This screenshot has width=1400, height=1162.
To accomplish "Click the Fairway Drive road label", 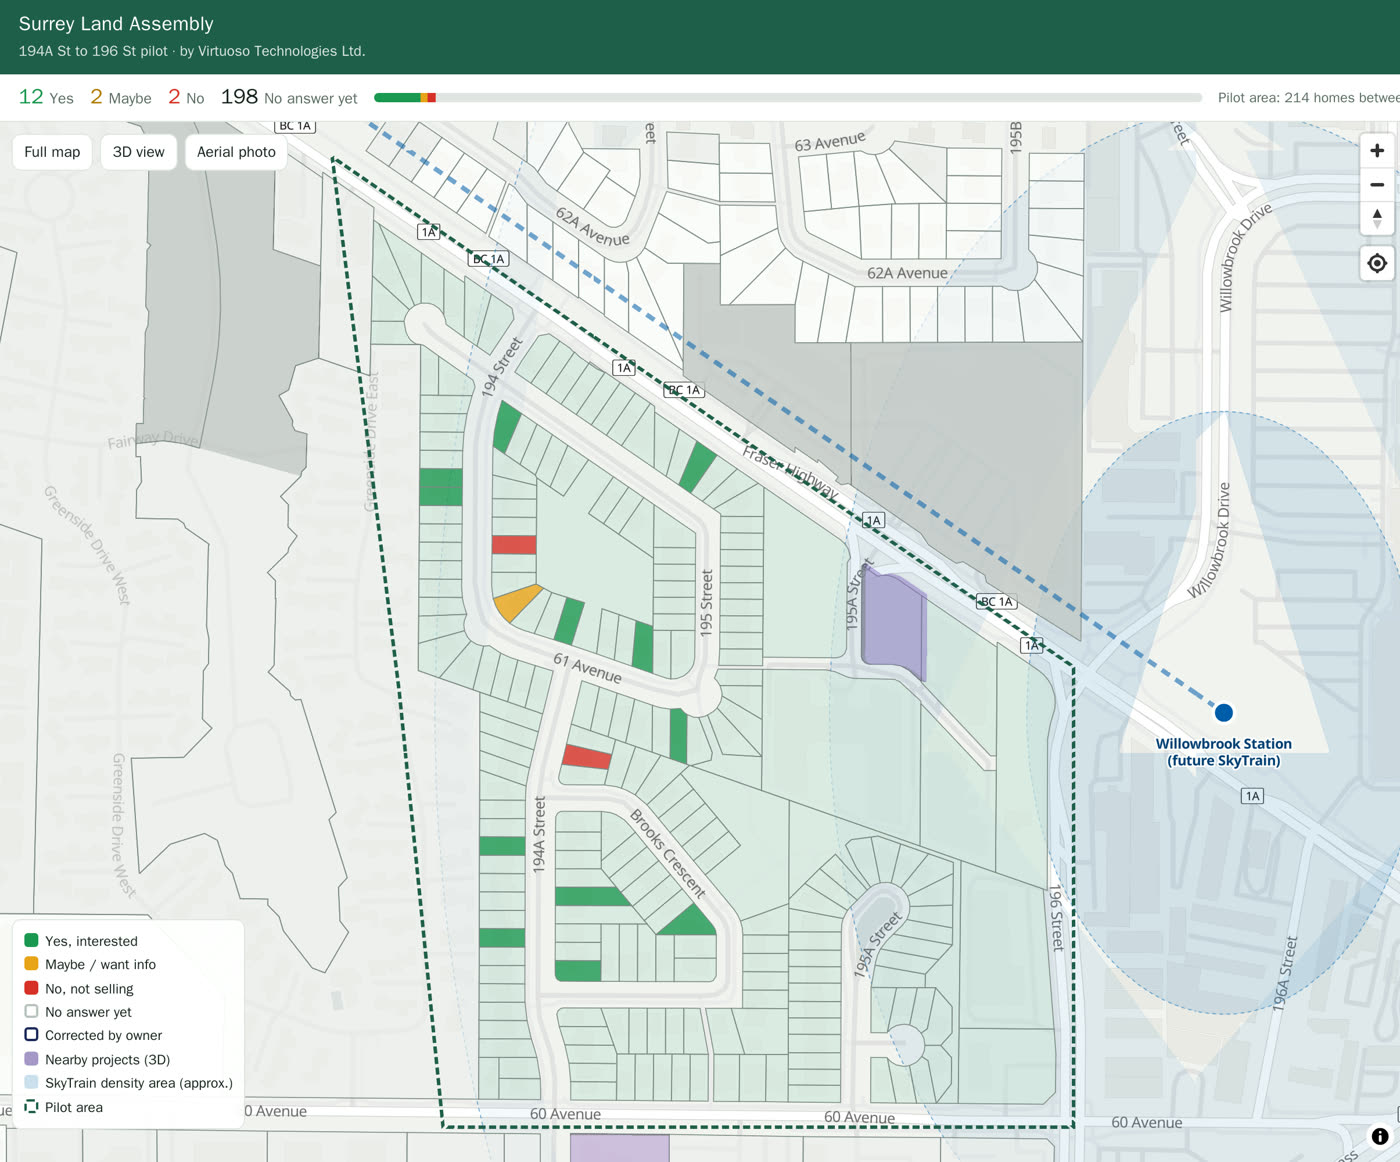I will click(x=153, y=440).
